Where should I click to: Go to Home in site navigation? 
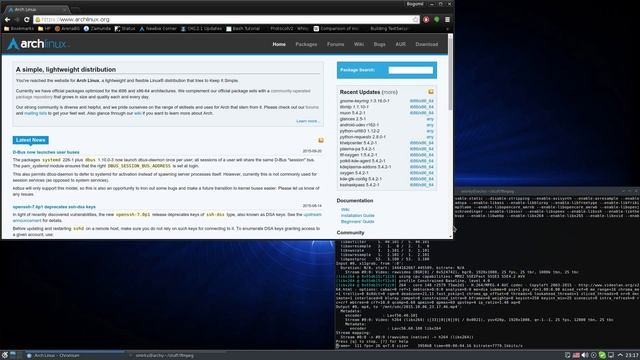(x=279, y=44)
